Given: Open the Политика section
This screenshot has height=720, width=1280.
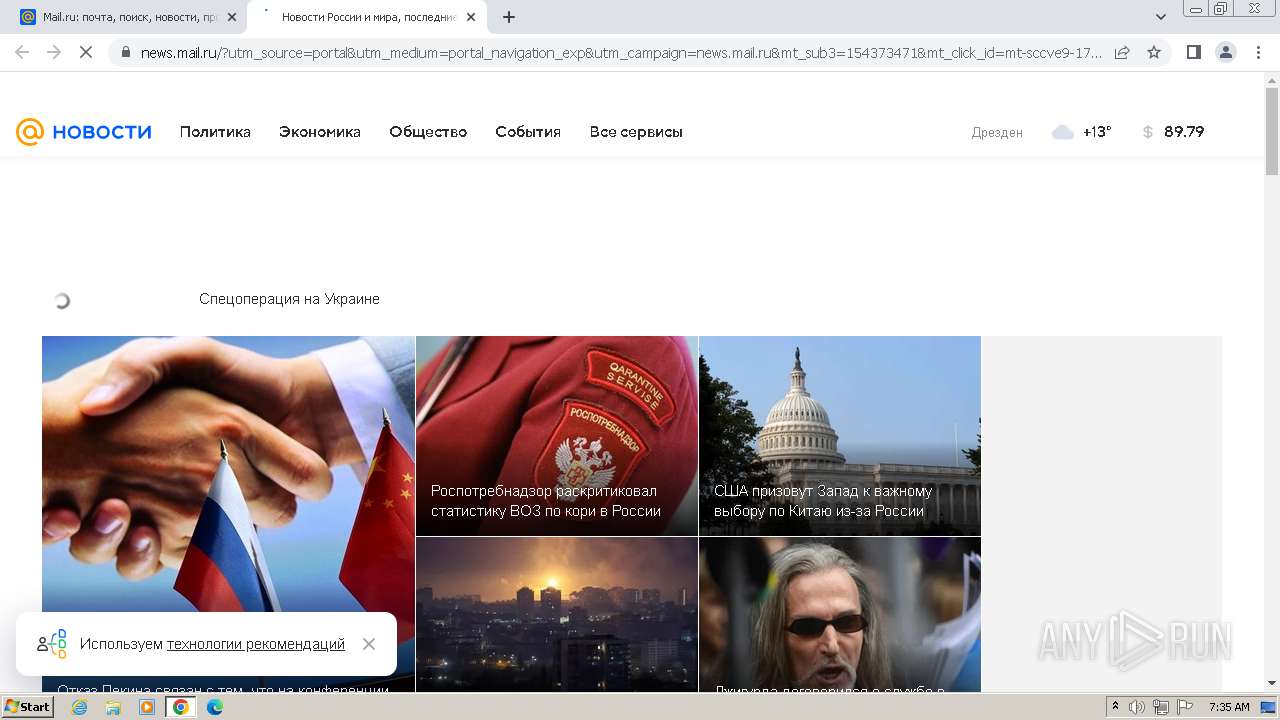Looking at the screenshot, I should (x=215, y=132).
